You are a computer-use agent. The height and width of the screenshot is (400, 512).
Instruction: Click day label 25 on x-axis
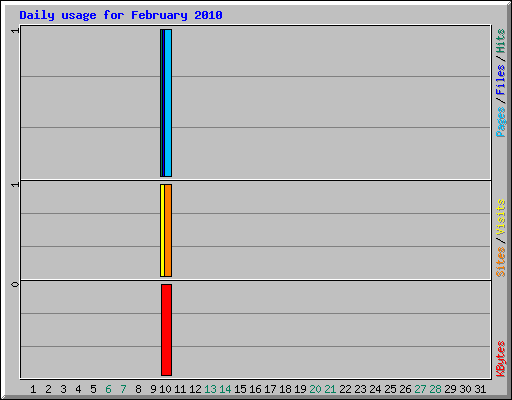pos(390,389)
